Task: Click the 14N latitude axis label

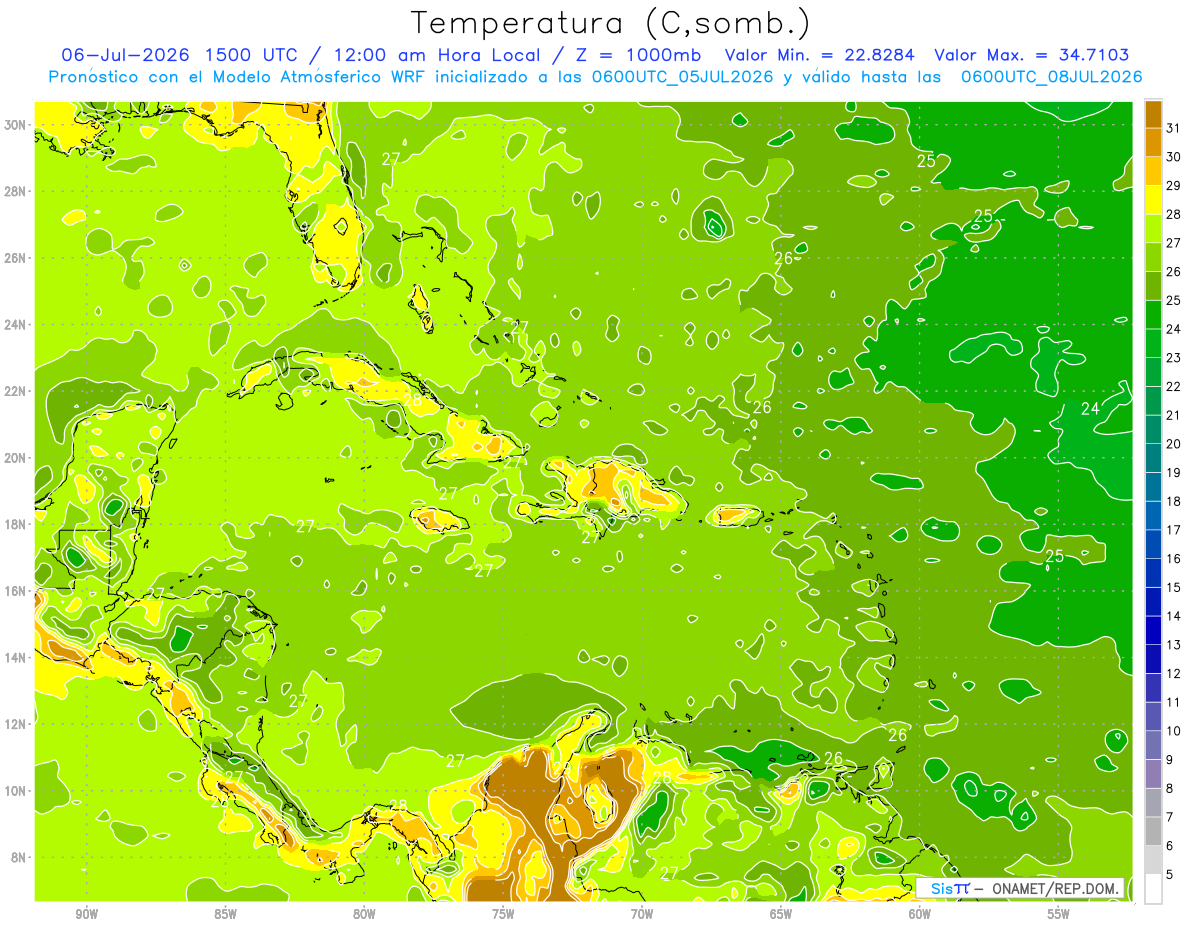Action: coord(16,658)
